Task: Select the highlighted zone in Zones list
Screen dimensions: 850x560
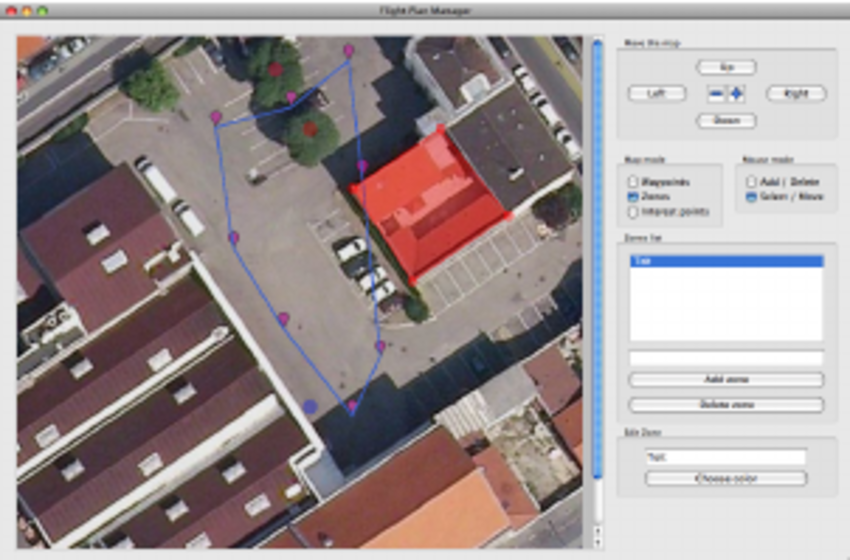Action: 725,261
